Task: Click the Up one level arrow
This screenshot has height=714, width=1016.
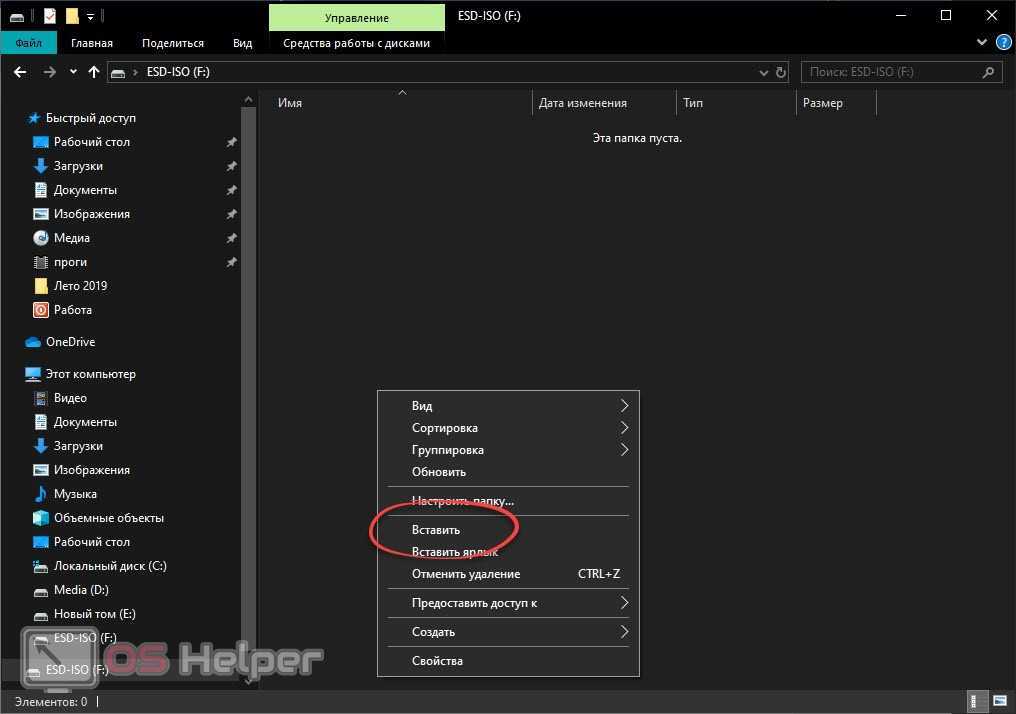Action: tap(94, 72)
